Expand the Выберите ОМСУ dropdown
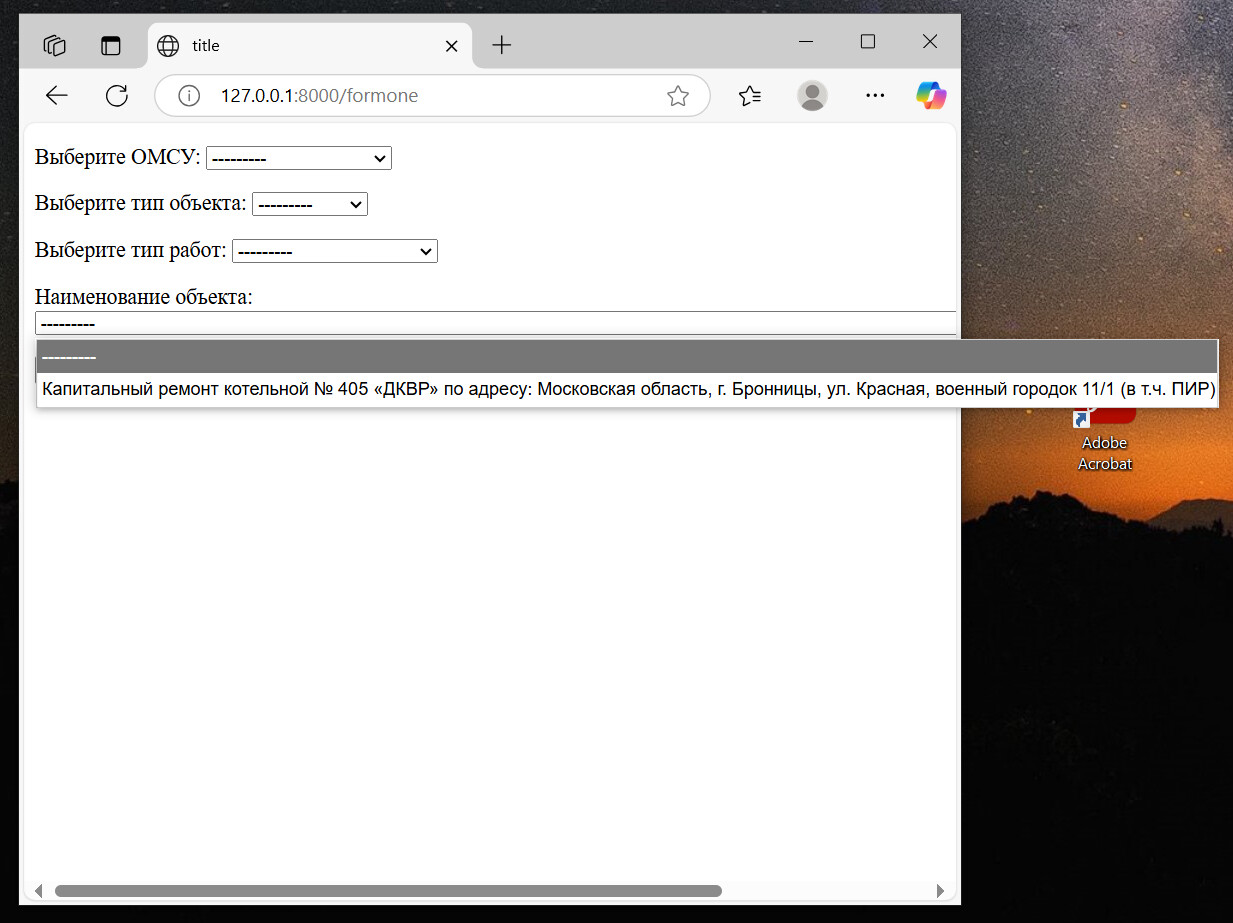This screenshot has height=923, width=1233. (x=299, y=158)
